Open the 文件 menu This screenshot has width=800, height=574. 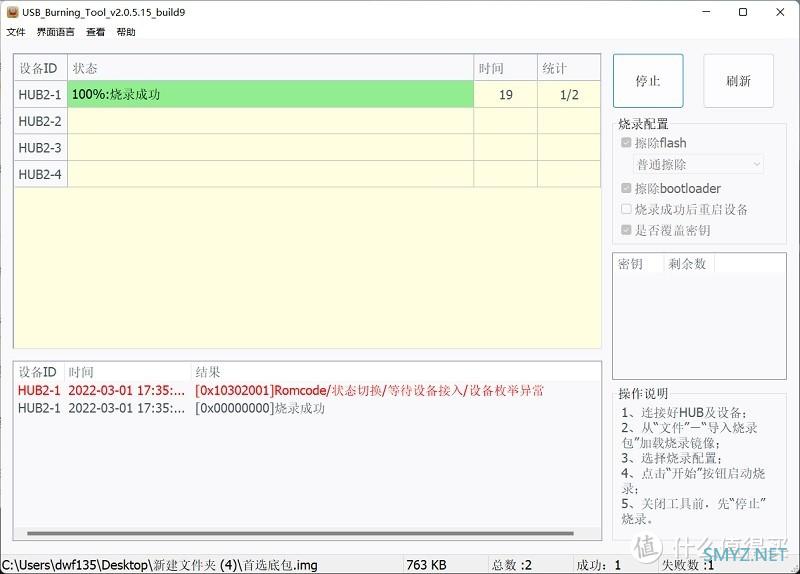click(x=16, y=32)
